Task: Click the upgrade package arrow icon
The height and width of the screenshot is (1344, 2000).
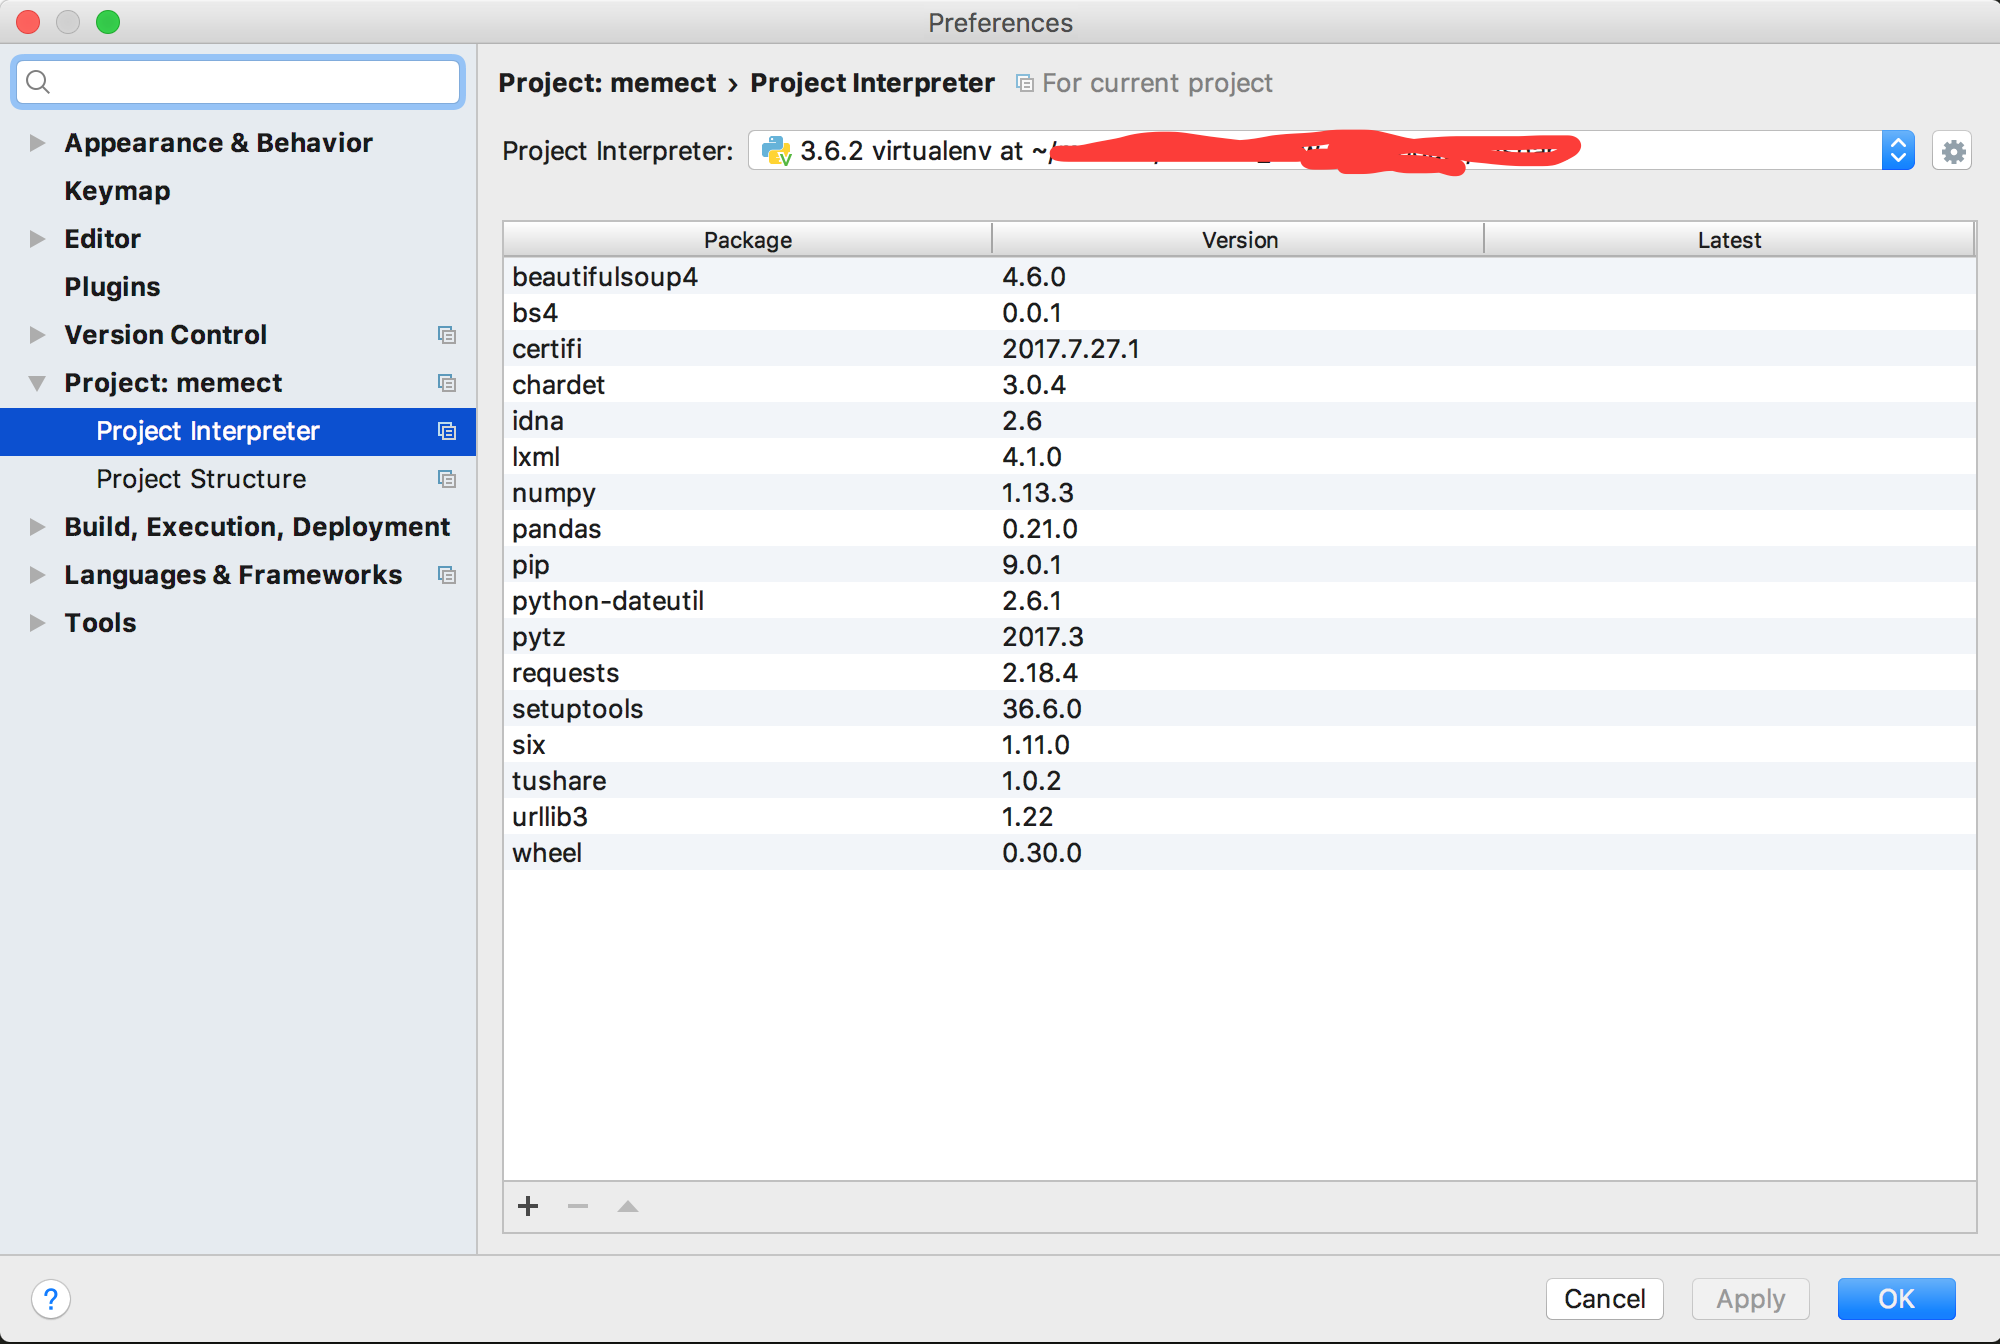Action: 628,1206
